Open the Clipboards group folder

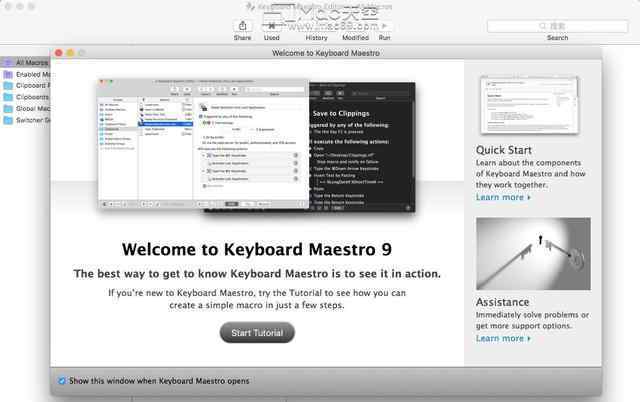pyautogui.click(x=25, y=97)
